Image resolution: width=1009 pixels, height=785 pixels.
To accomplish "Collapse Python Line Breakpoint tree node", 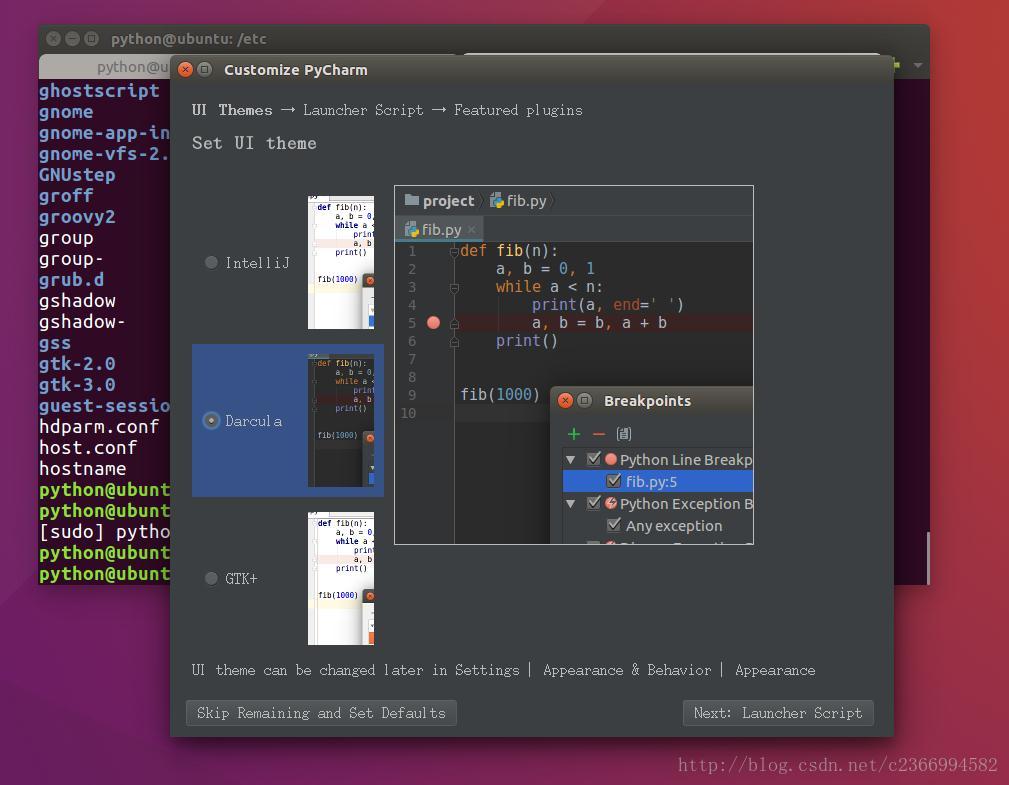I will (571, 459).
